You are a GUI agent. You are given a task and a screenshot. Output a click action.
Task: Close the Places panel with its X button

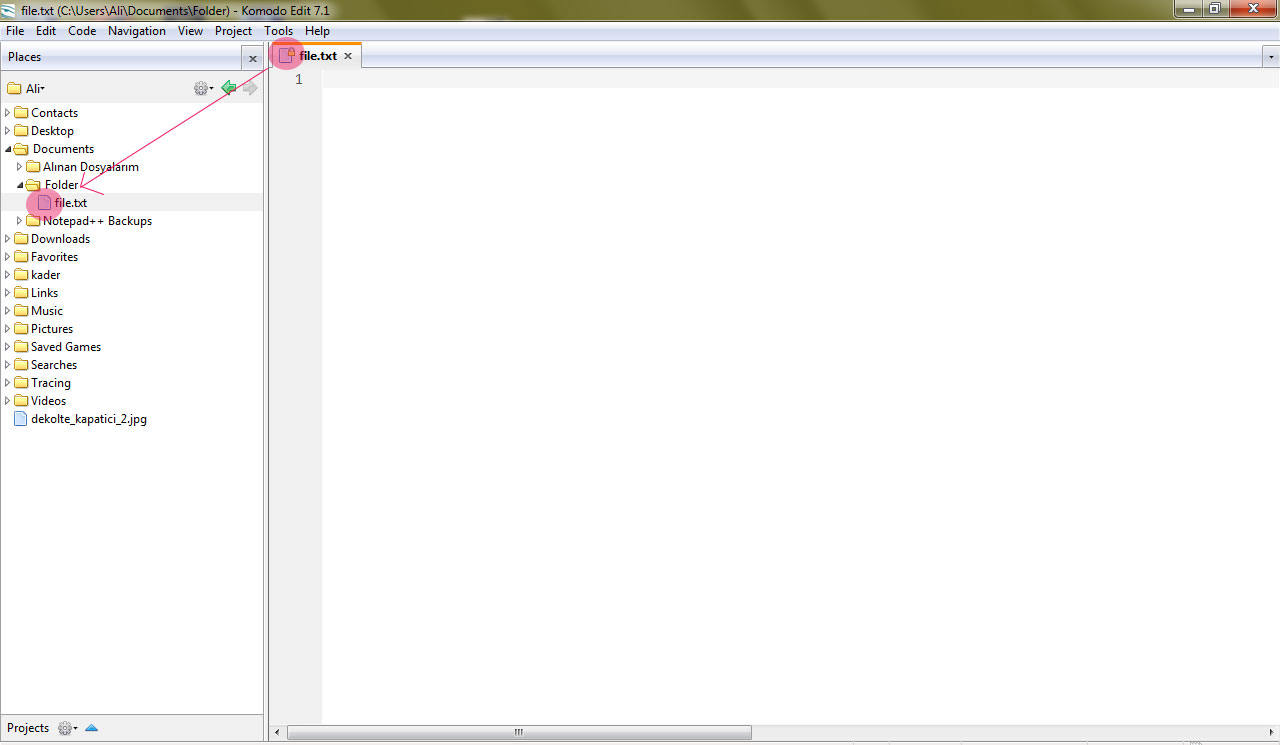point(252,57)
